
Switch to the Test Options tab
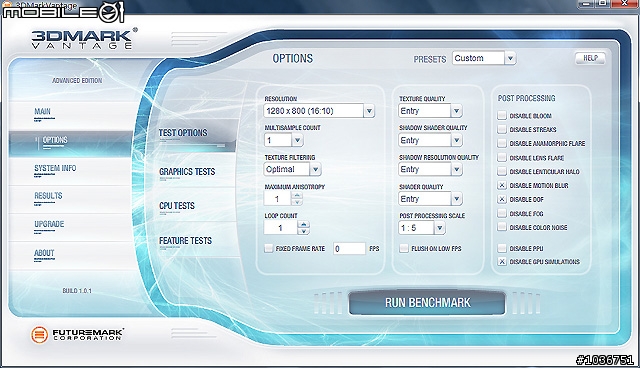(x=183, y=133)
